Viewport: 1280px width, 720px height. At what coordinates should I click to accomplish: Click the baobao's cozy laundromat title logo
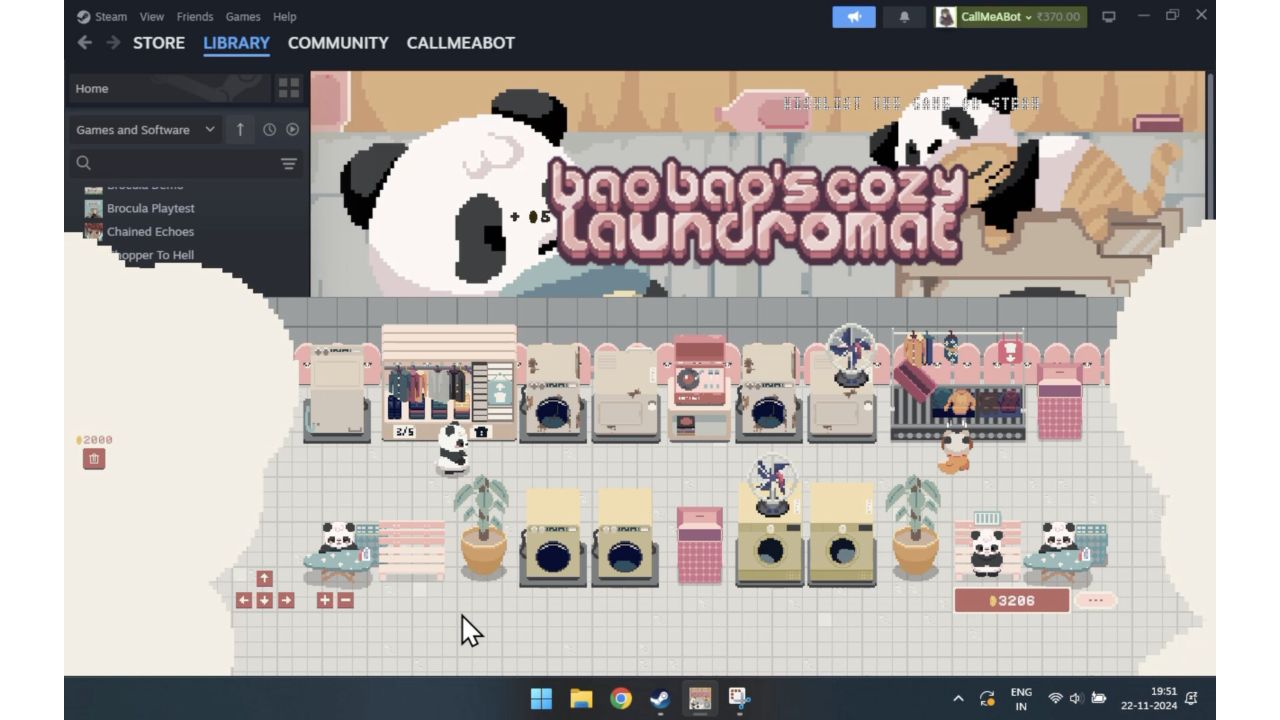(x=757, y=212)
